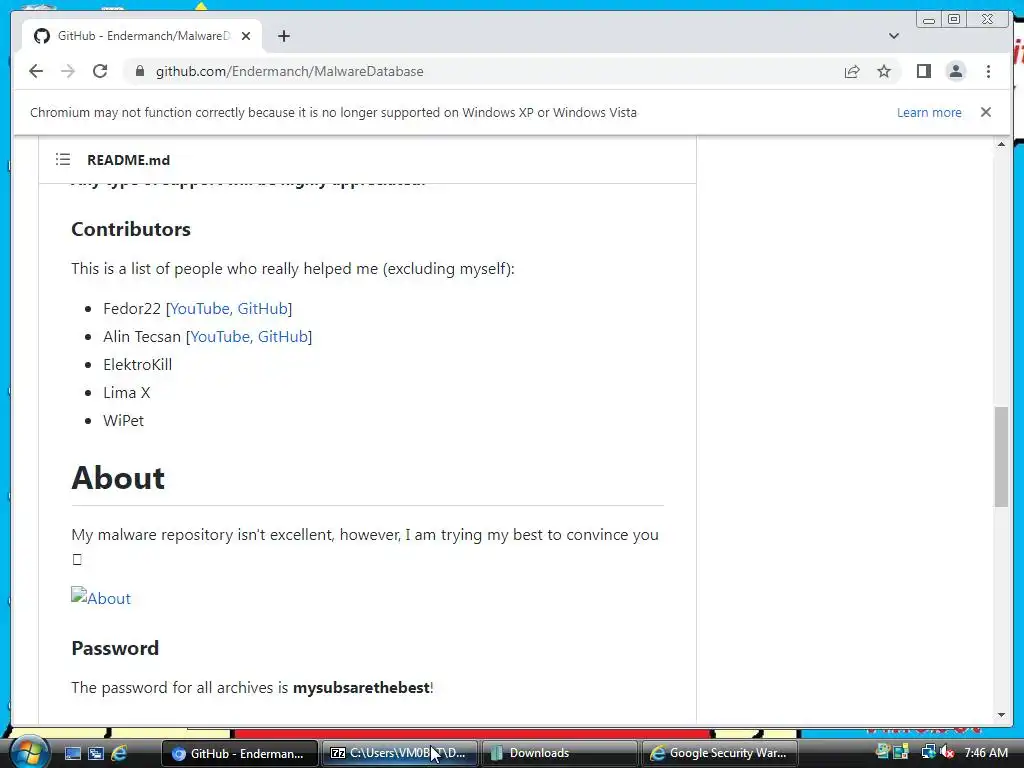Open the Windows Start menu
1024x768 pixels.
28,752
